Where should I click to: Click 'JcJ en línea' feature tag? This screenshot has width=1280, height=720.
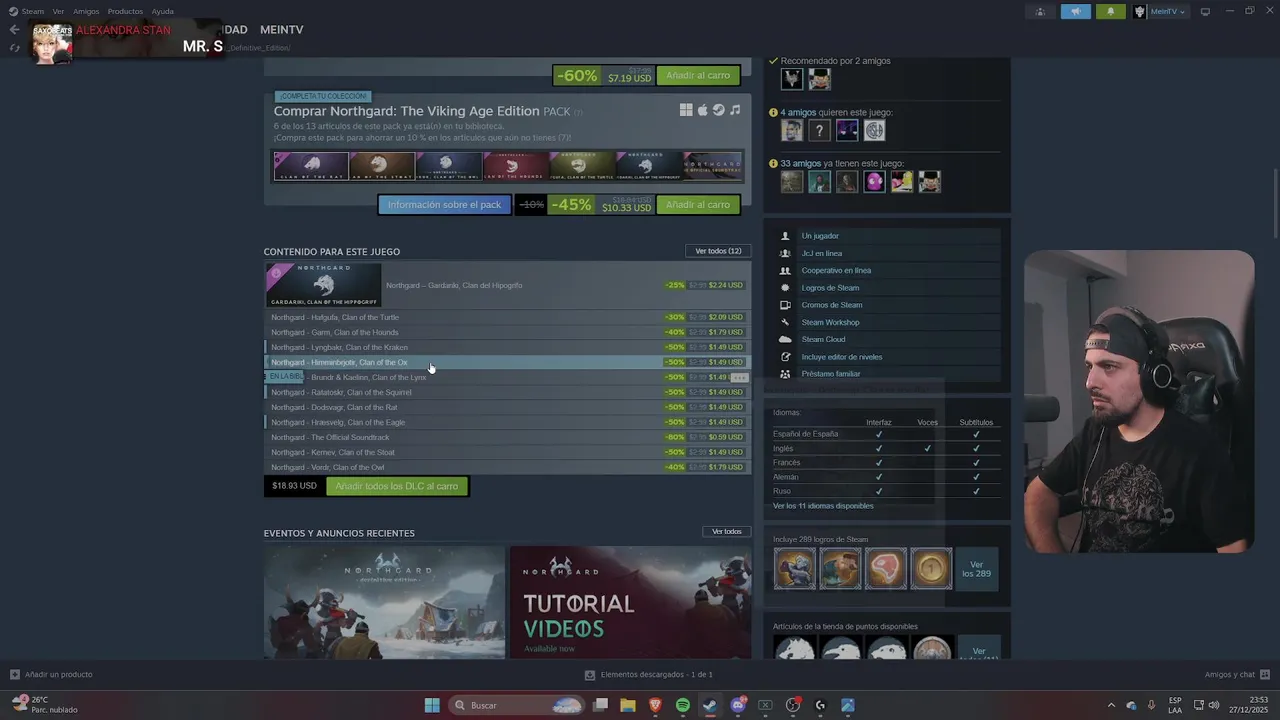pos(822,253)
